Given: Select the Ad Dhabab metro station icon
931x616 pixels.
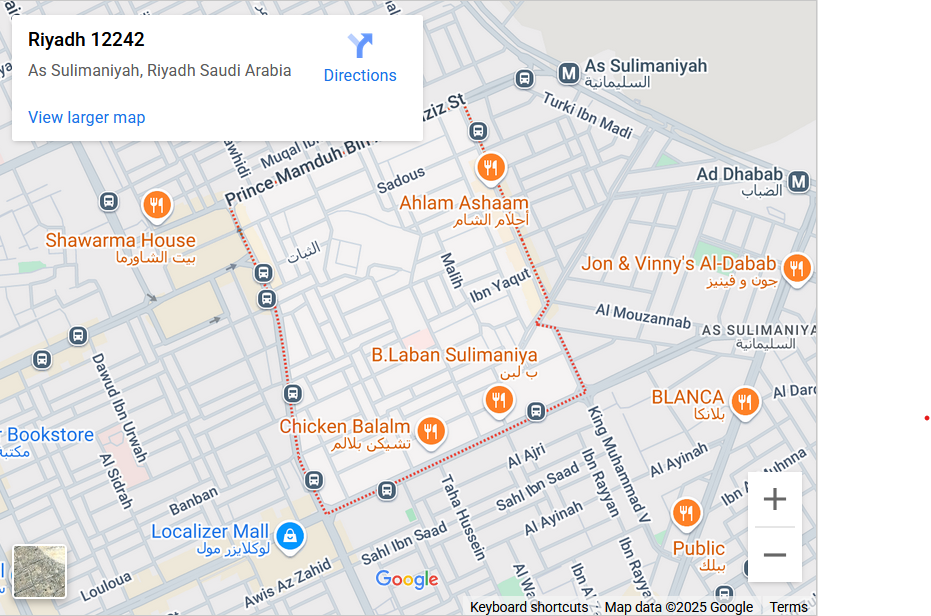Looking at the screenshot, I should 799,182.
